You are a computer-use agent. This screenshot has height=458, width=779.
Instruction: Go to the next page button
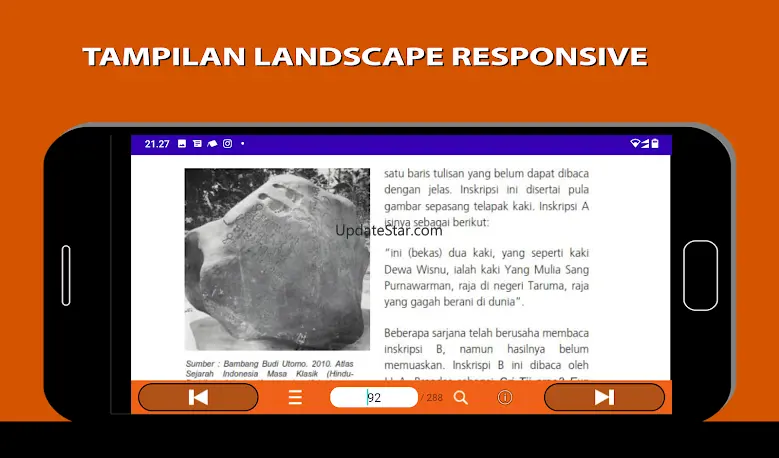604,397
